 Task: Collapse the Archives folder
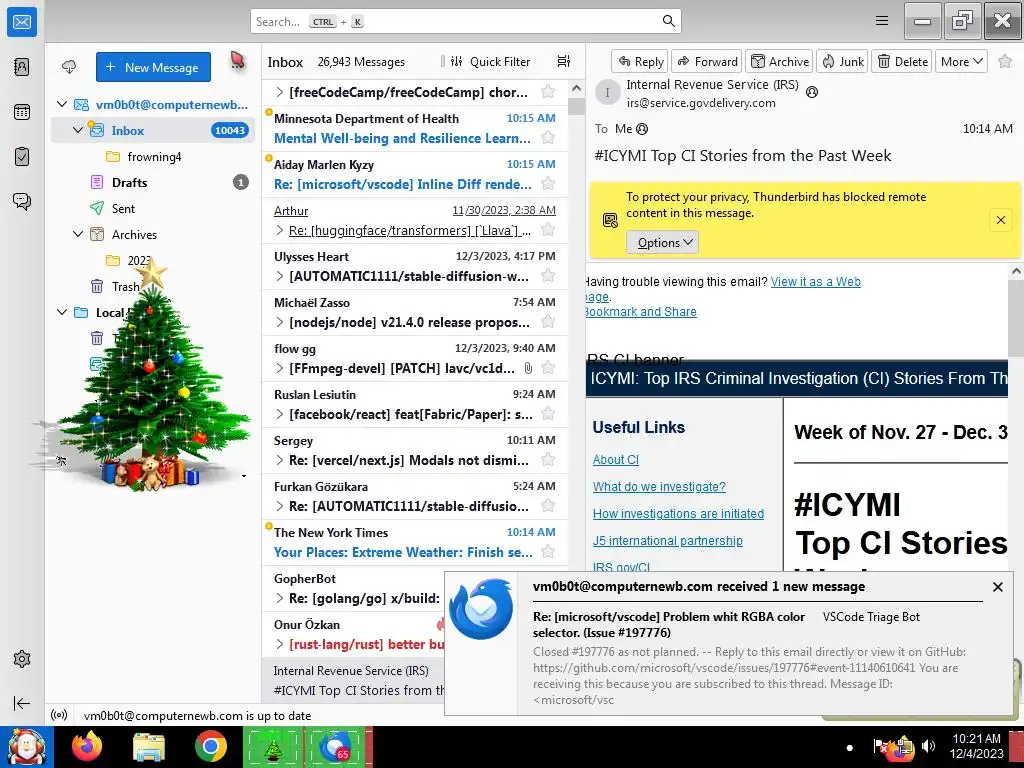click(x=78, y=234)
